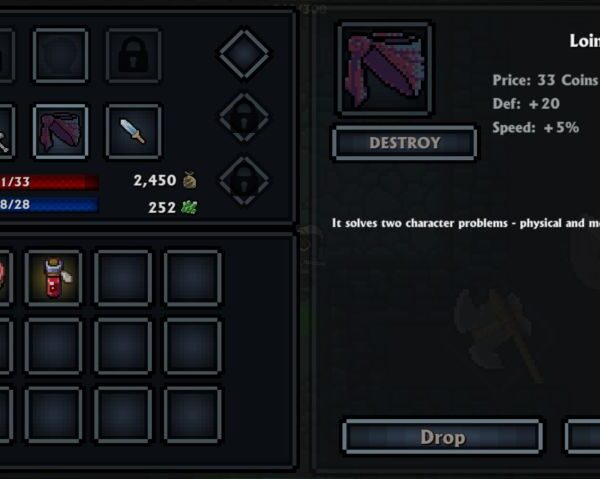Click the locked padlock equipment slot
Image resolution: width=600 pixels, height=479 pixels.
click(133, 55)
